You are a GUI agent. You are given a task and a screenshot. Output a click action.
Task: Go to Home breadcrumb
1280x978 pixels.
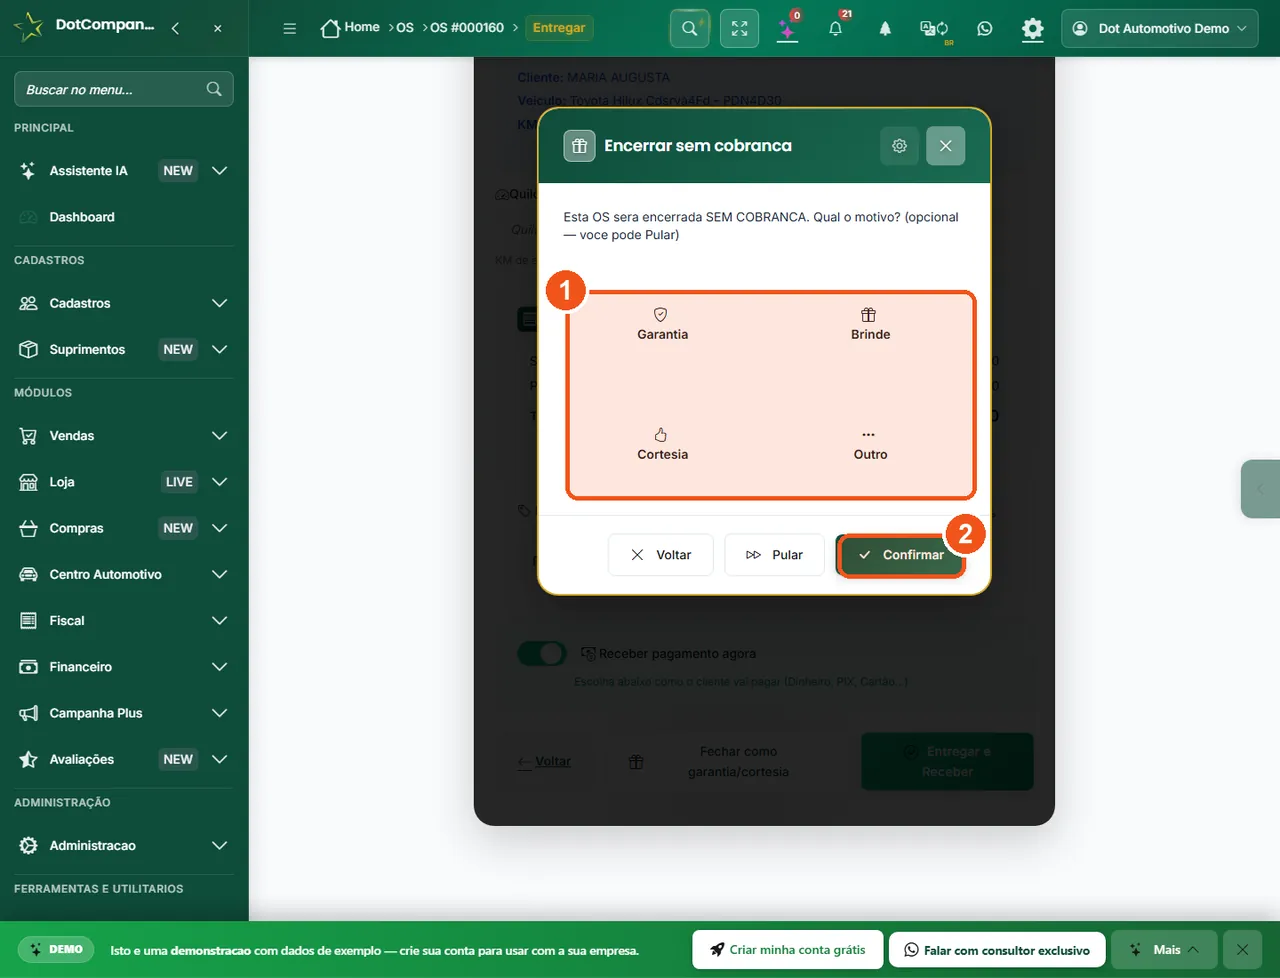click(350, 28)
